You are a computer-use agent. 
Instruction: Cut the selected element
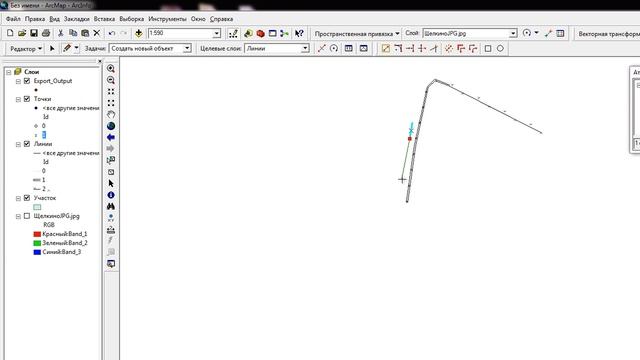(60, 33)
